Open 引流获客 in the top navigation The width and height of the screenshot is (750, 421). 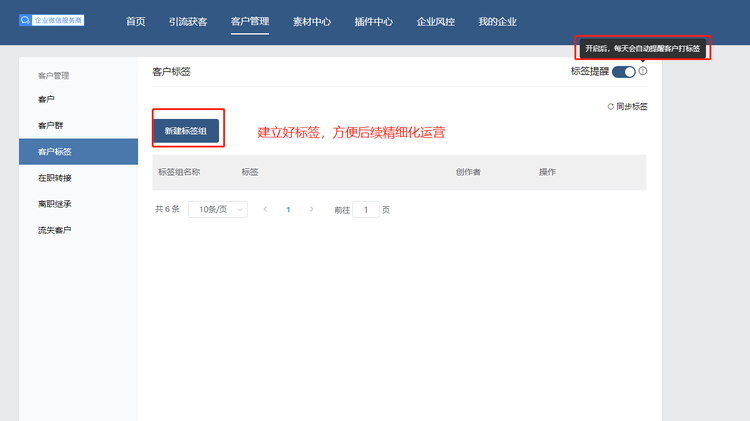click(188, 22)
